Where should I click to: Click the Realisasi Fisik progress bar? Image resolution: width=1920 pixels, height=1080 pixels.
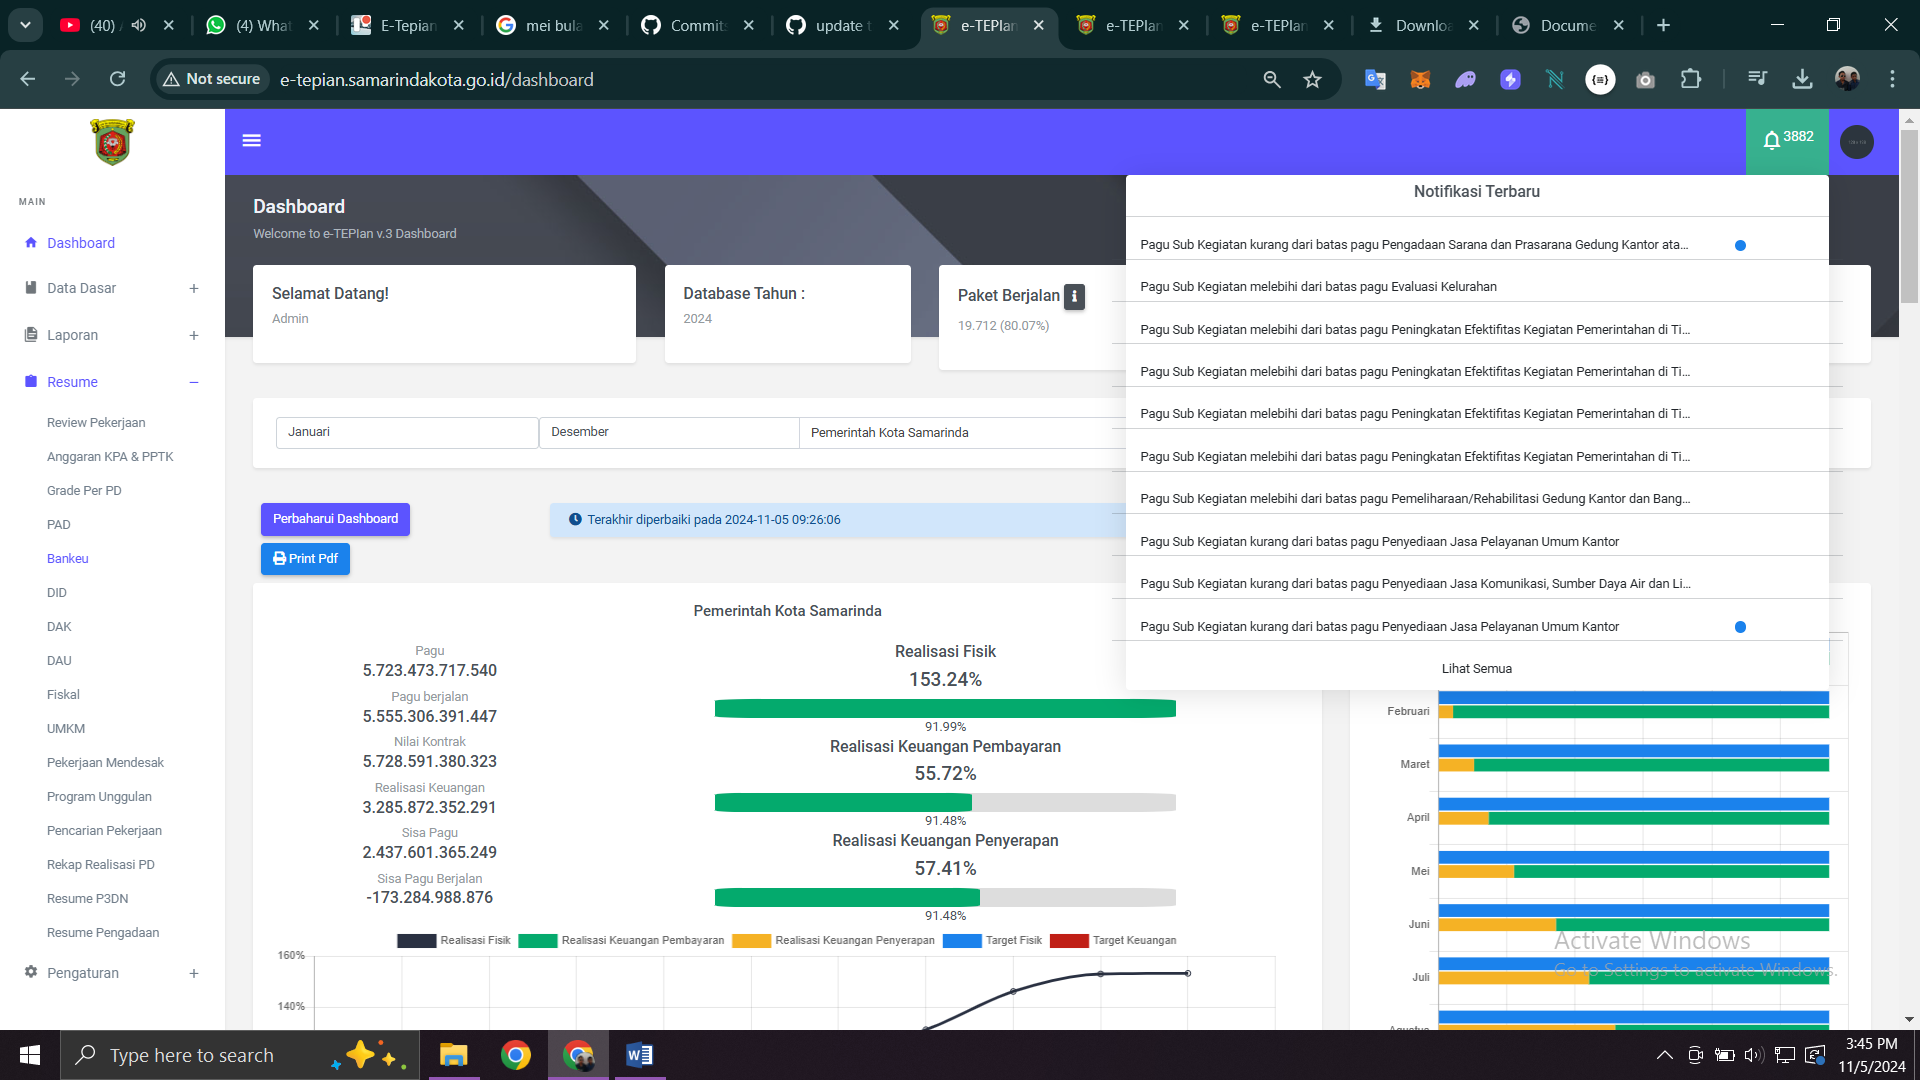coord(945,709)
